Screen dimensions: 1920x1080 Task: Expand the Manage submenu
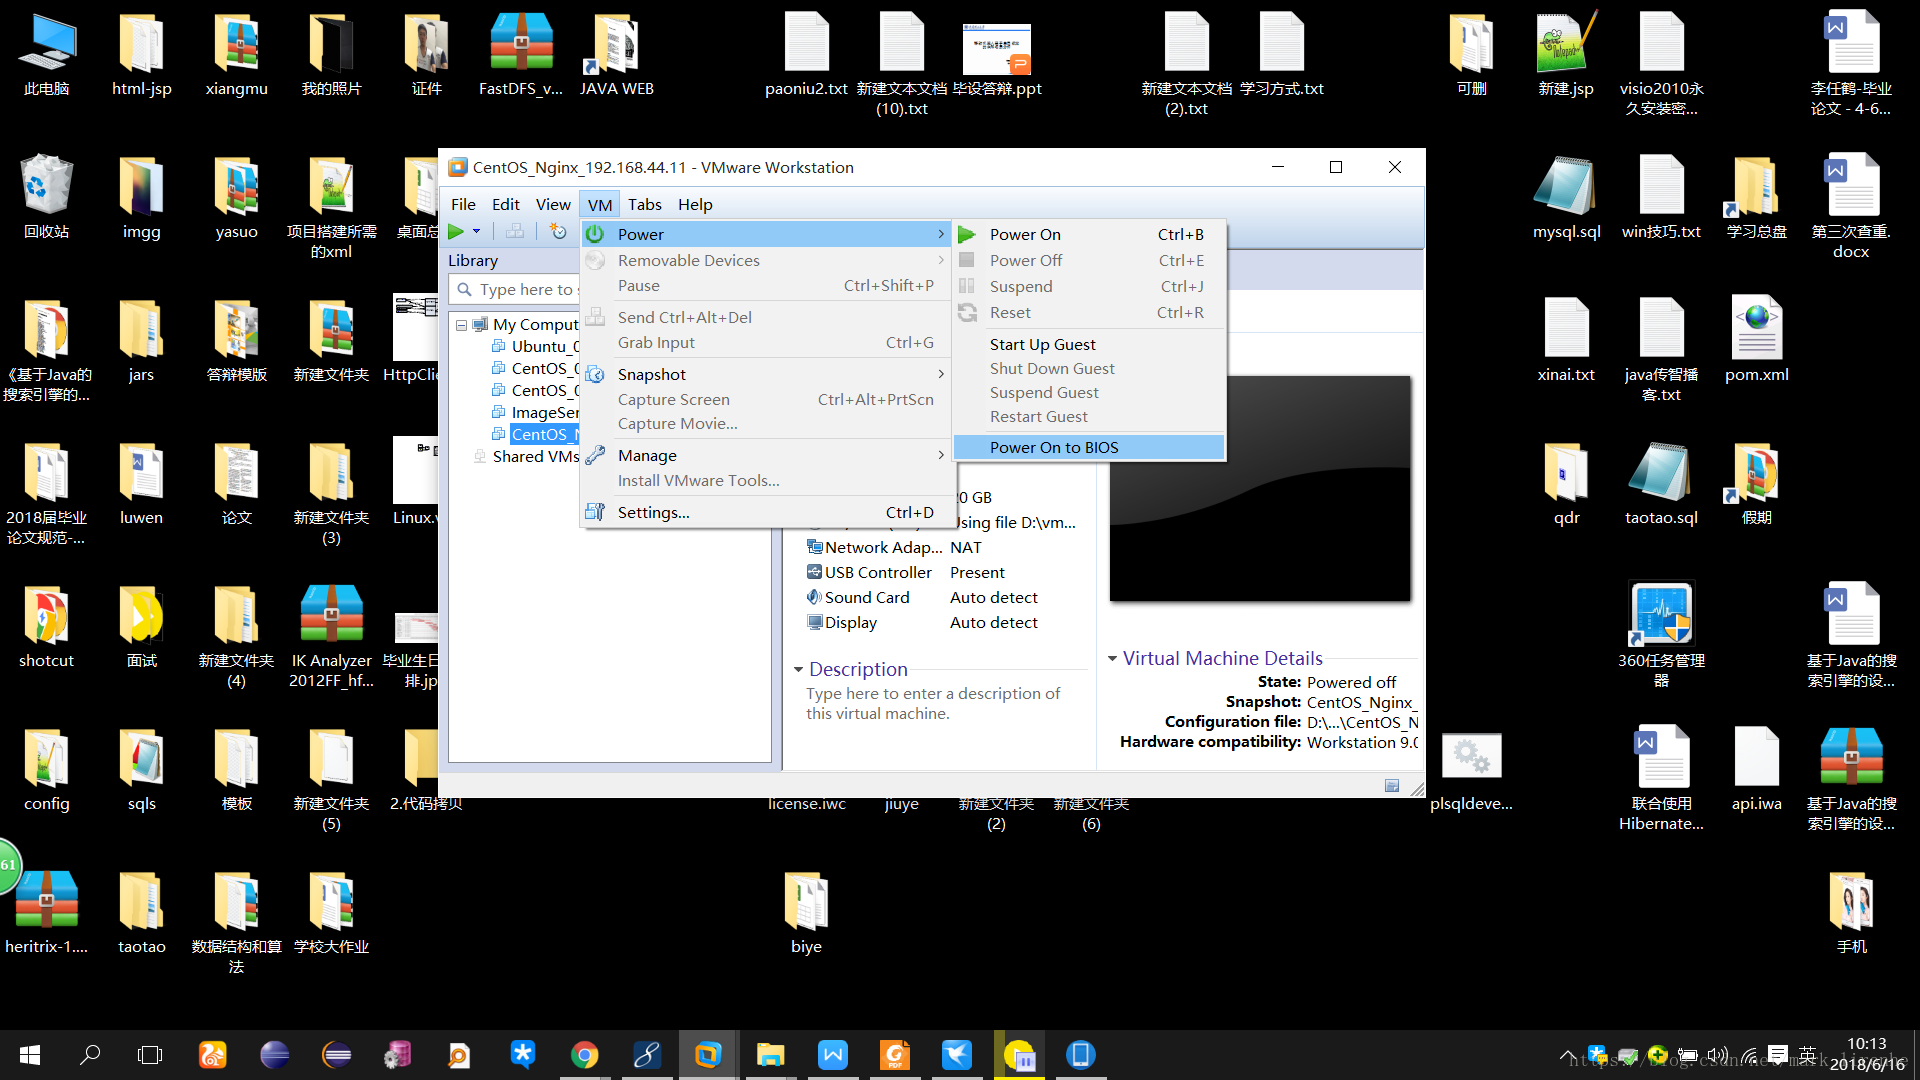coord(765,455)
